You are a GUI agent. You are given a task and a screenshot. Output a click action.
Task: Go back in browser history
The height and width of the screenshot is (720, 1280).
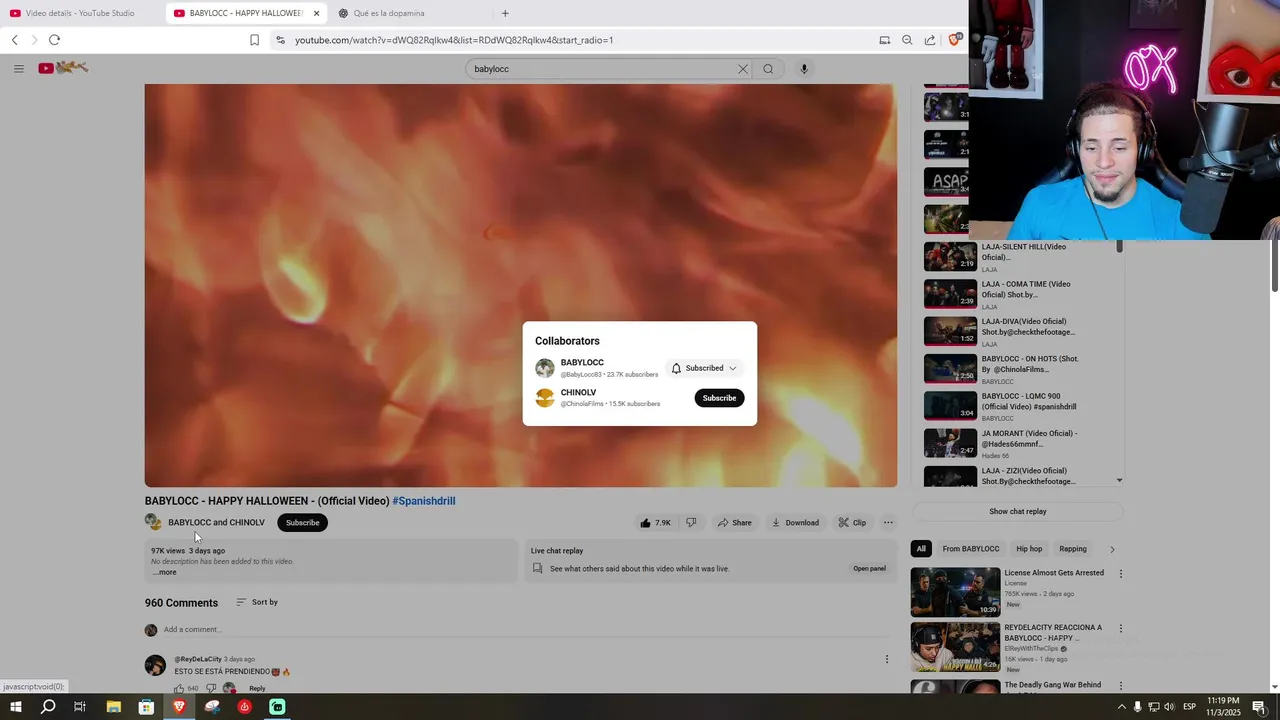pos(15,40)
